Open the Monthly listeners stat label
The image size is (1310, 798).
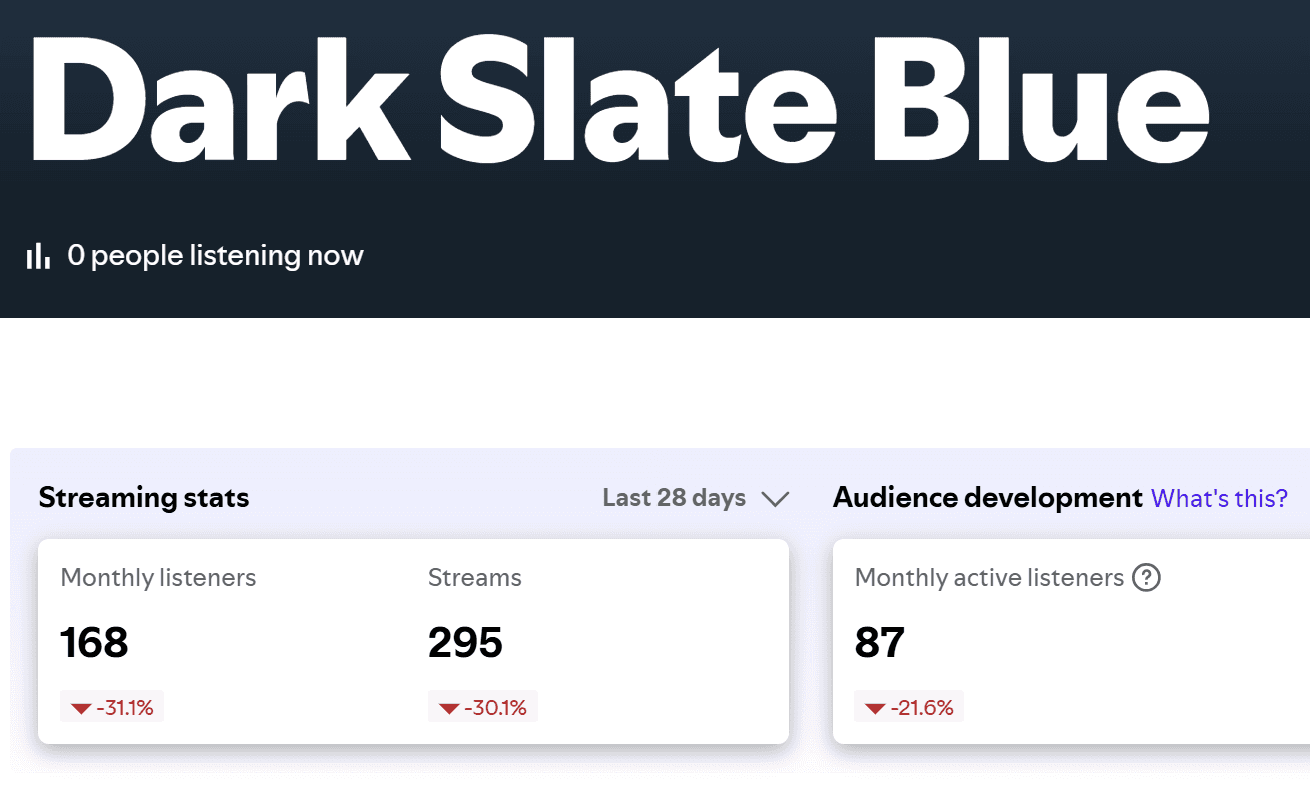[158, 578]
